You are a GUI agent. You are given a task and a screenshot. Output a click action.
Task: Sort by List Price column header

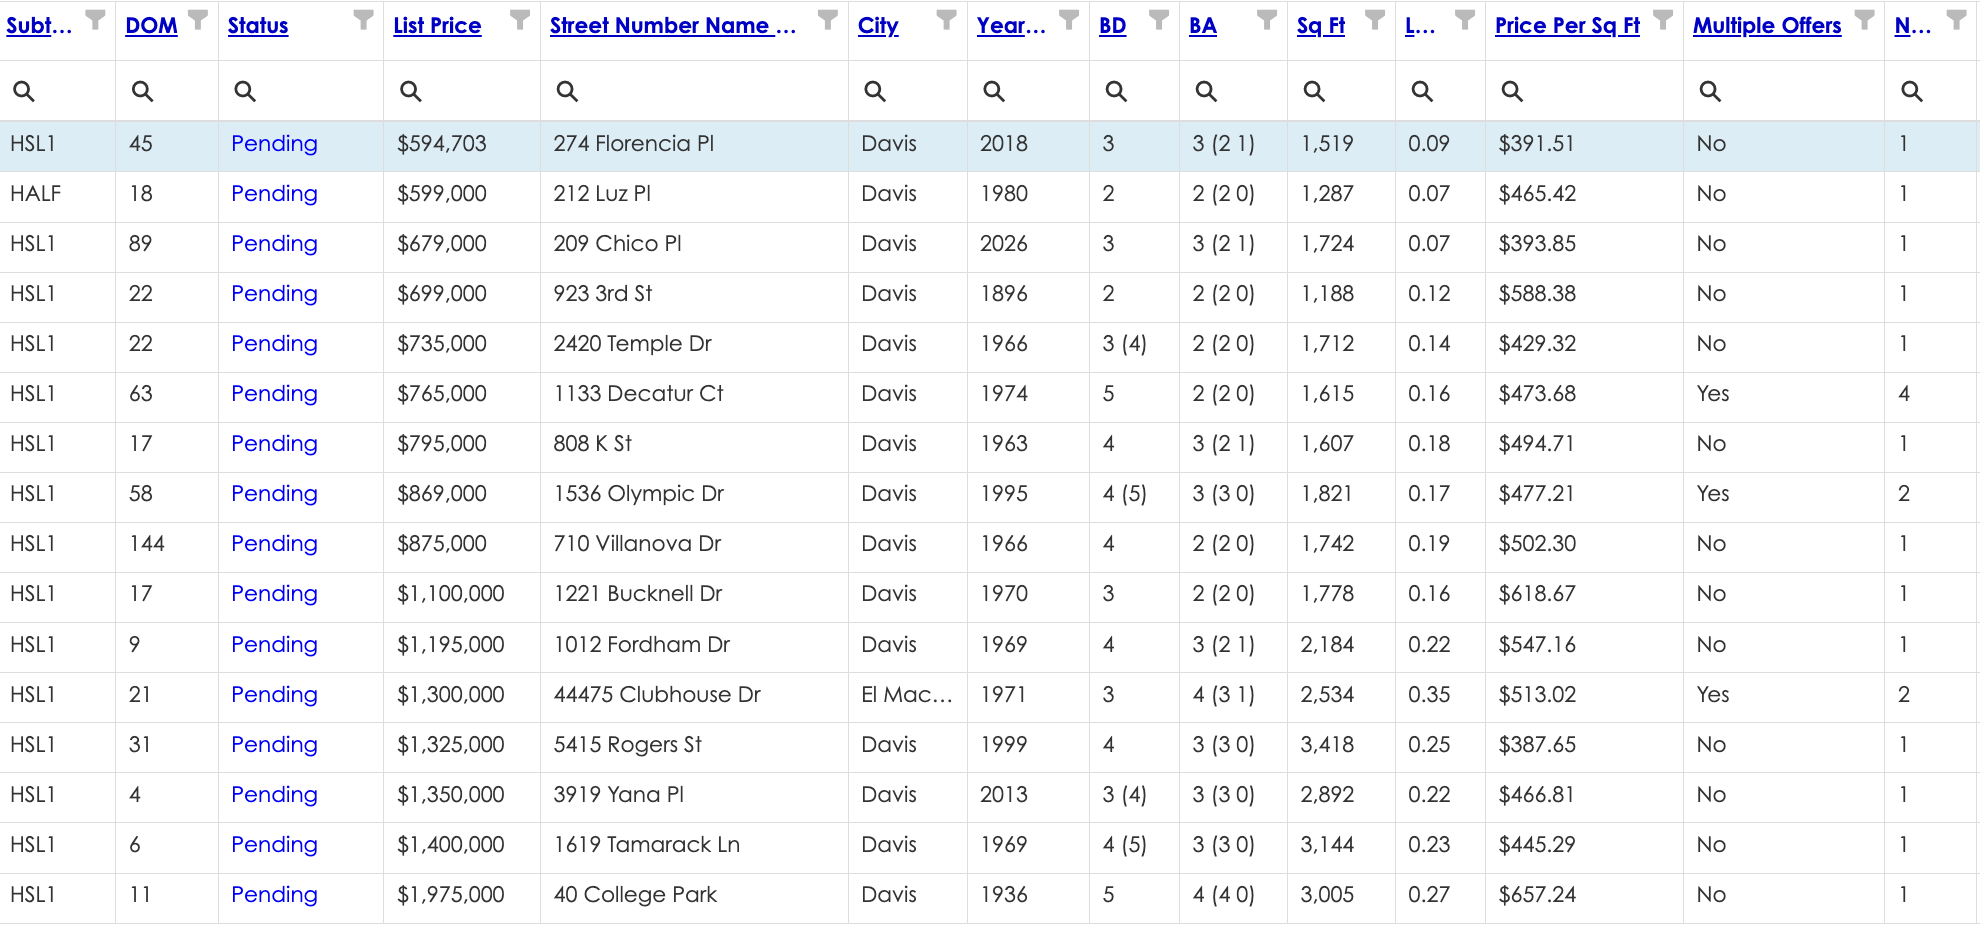click(437, 26)
